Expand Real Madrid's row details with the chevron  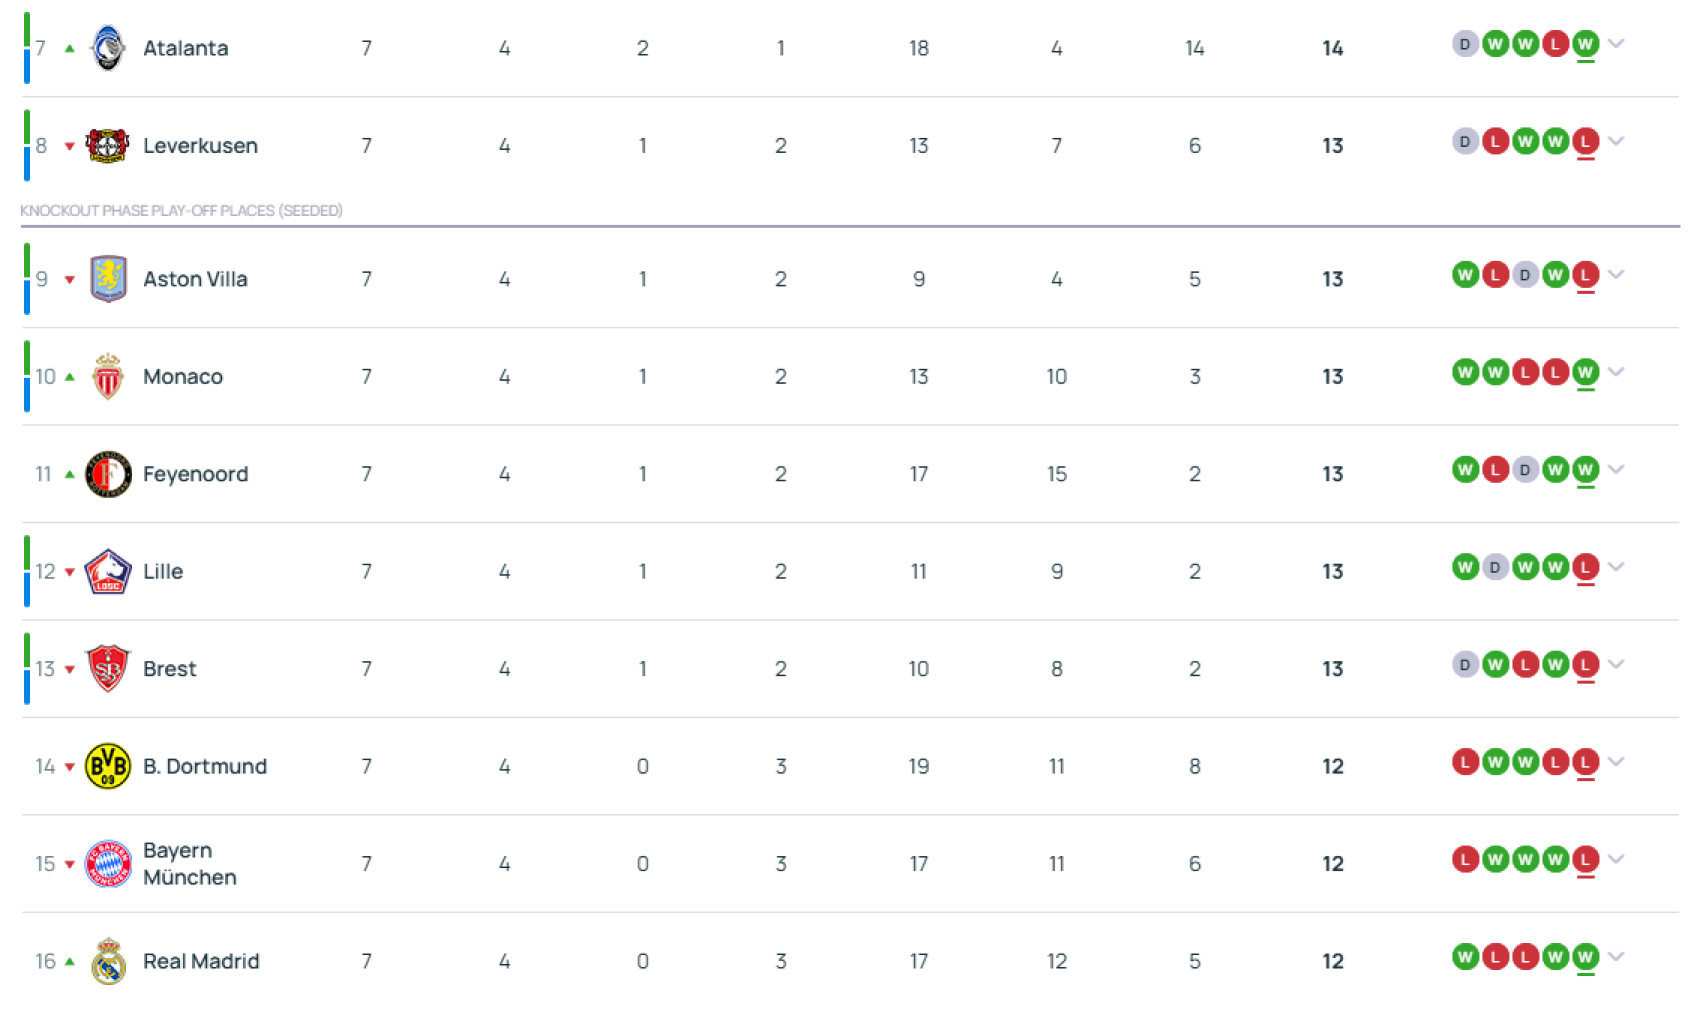pyautogui.click(x=1618, y=956)
